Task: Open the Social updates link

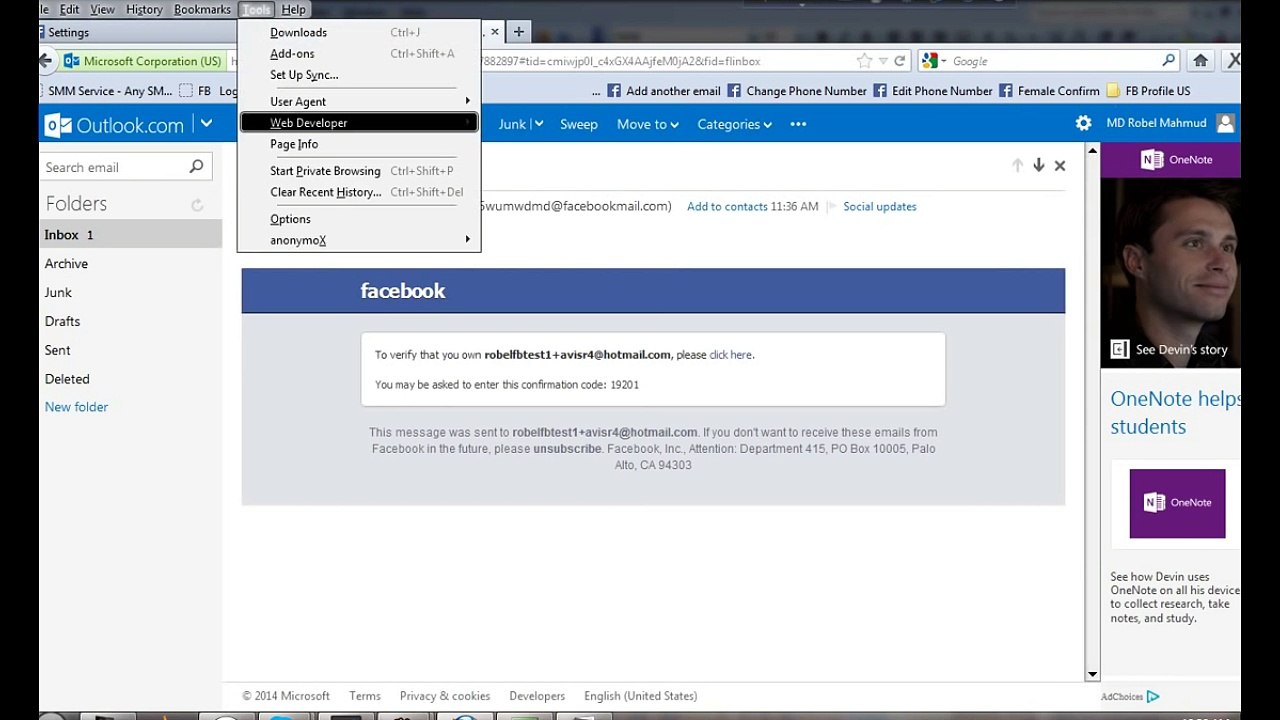Action: [880, 207]
